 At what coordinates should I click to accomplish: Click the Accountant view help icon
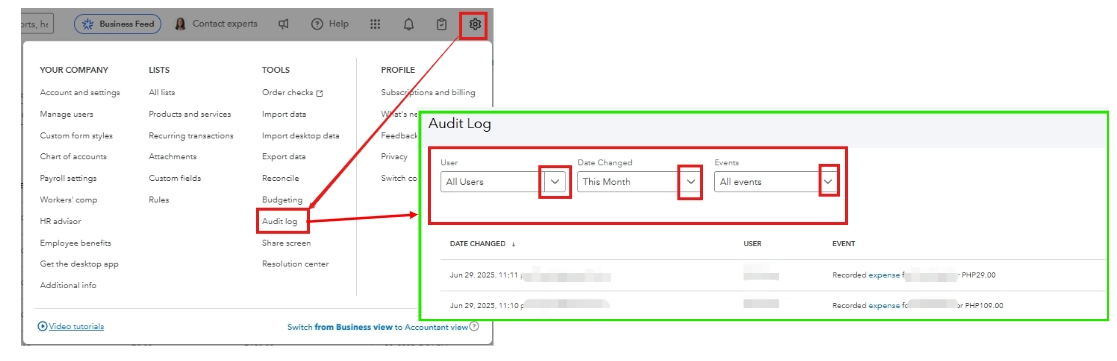474,327
